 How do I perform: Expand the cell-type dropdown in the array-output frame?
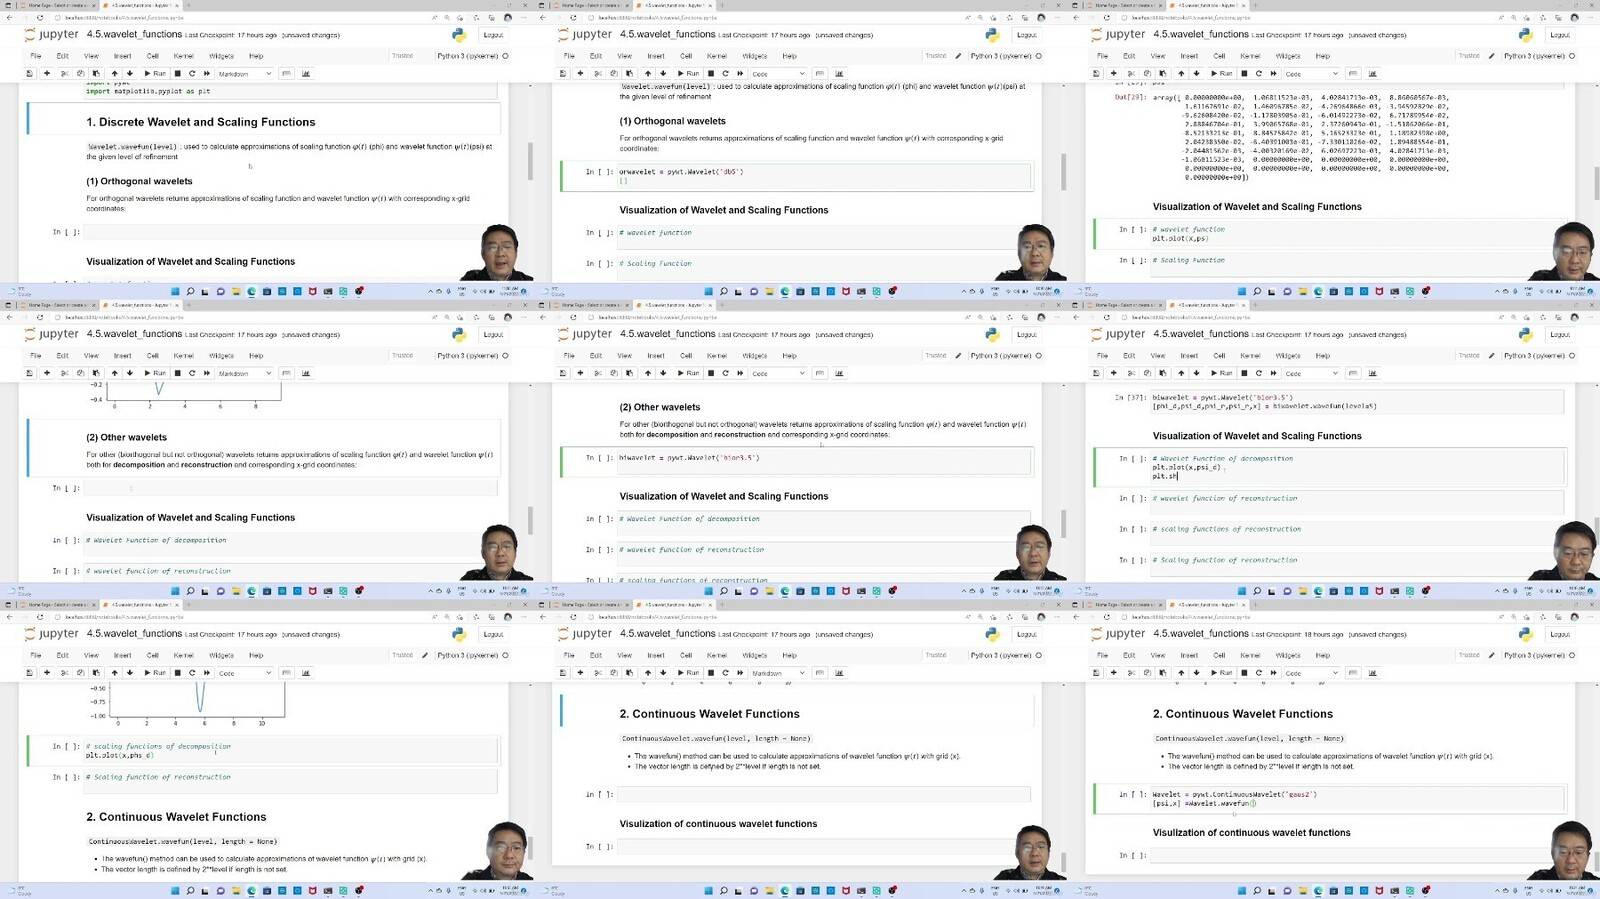(1310, 73)
